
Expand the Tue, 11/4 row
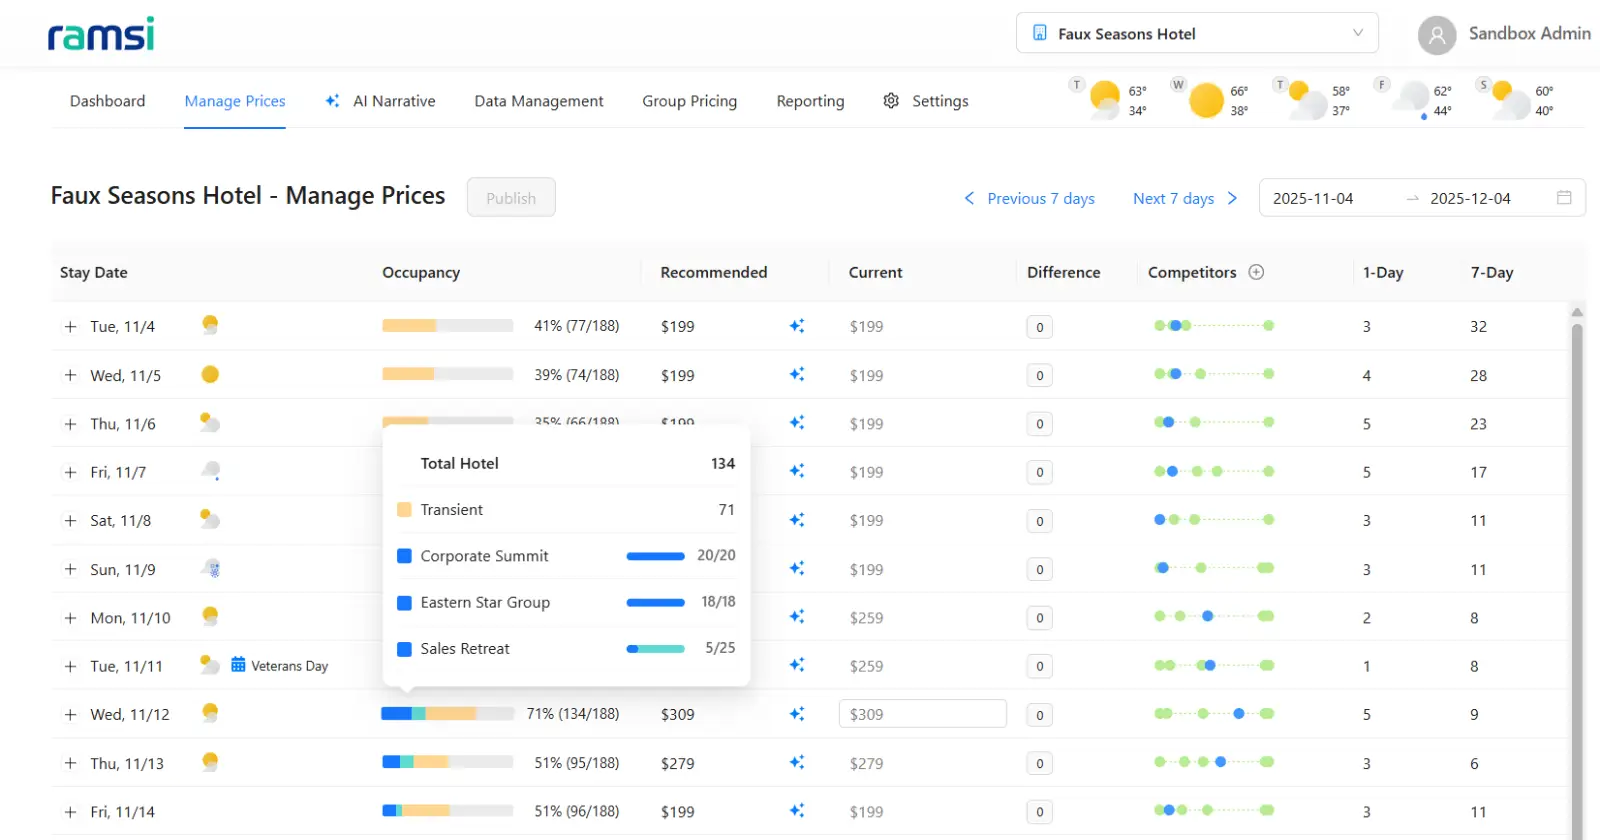[70, 327]
